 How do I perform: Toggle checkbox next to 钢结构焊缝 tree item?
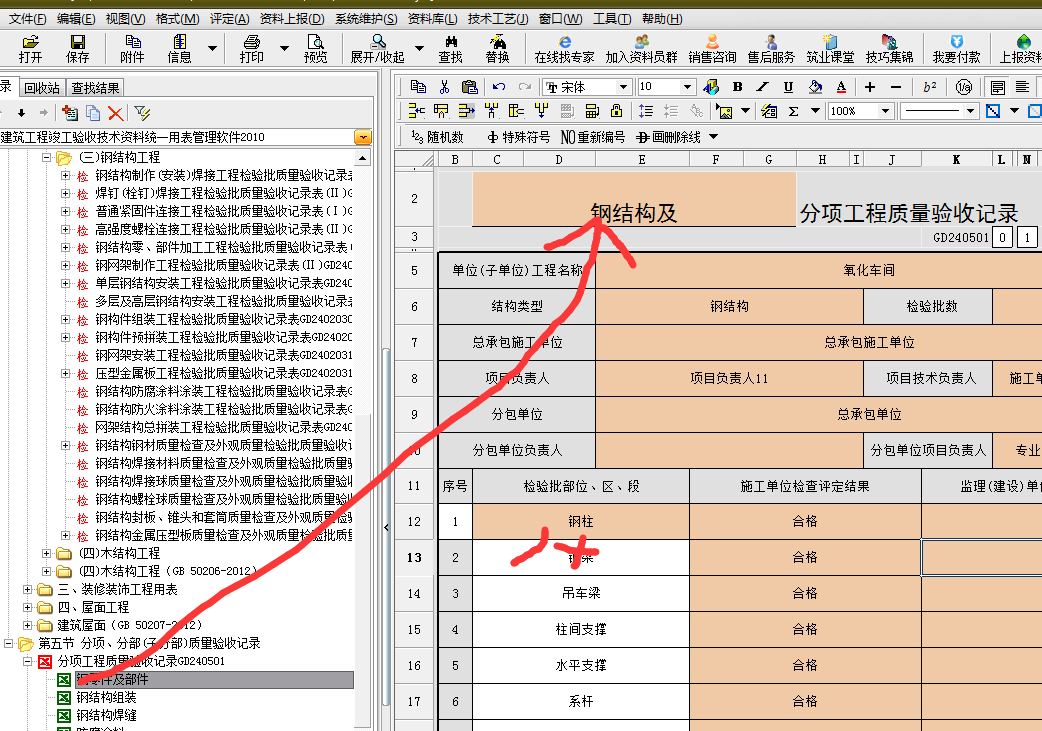(x=64, y=716)
